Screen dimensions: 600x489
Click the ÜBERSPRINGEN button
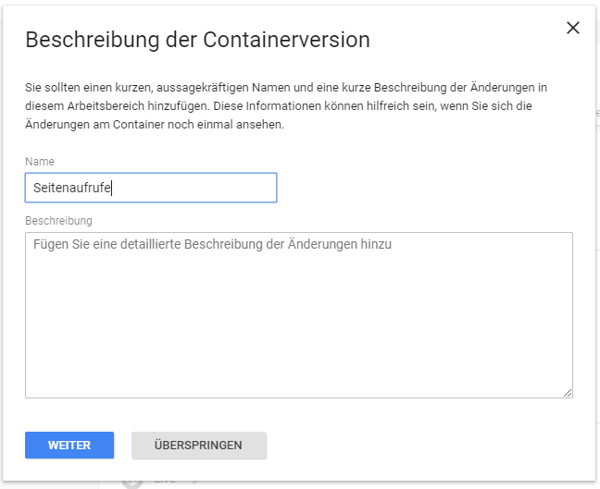coord(199,445)
